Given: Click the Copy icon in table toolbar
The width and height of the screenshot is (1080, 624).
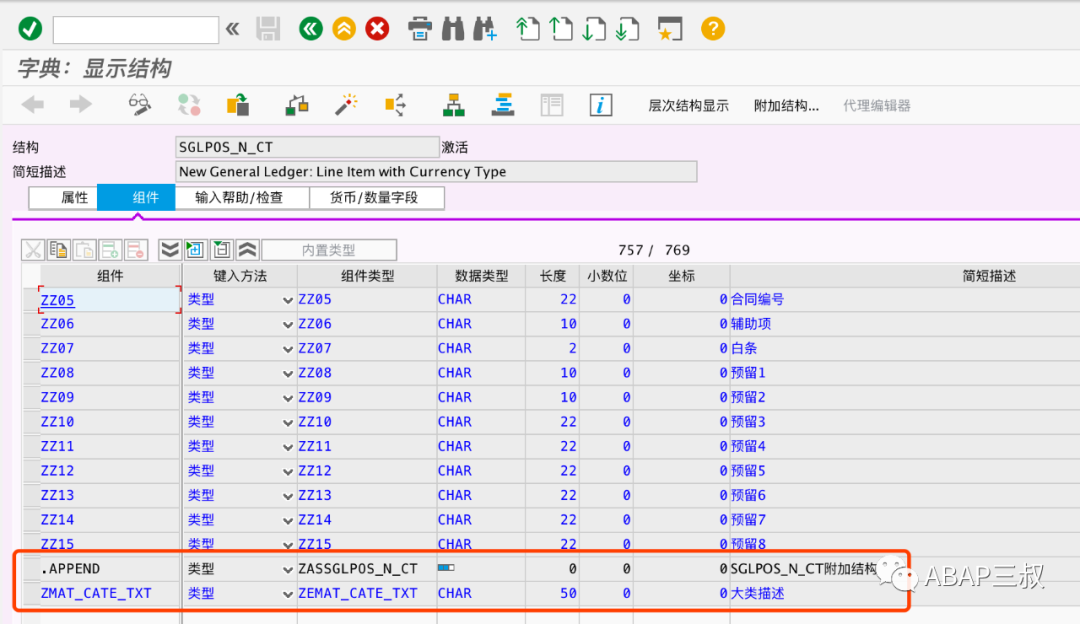Looking at the screenshot, I should pyautogui.click(x=59, y=249).
